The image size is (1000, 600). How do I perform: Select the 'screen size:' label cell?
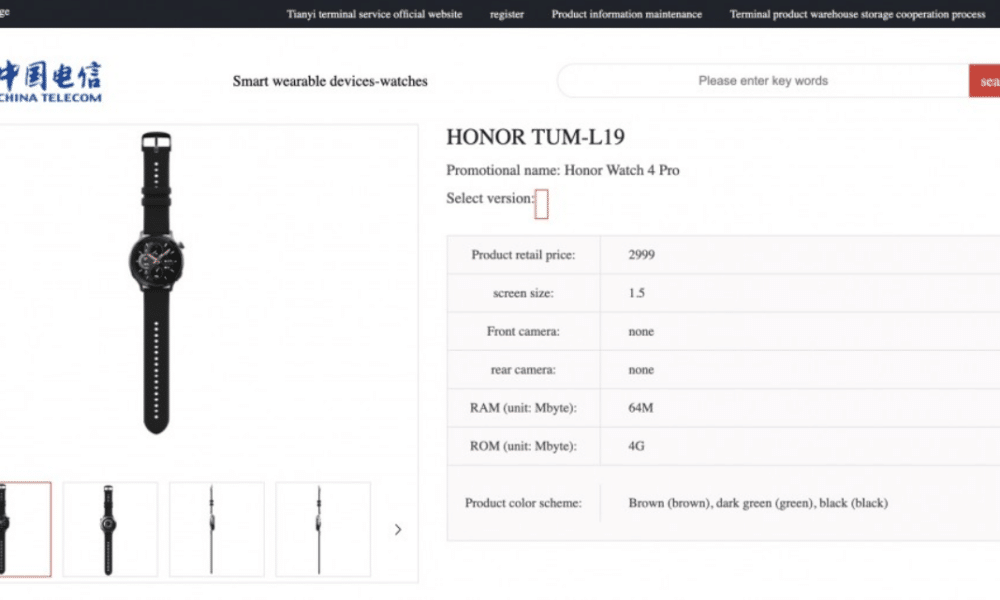pyautogui.click(x=524, y=293)
